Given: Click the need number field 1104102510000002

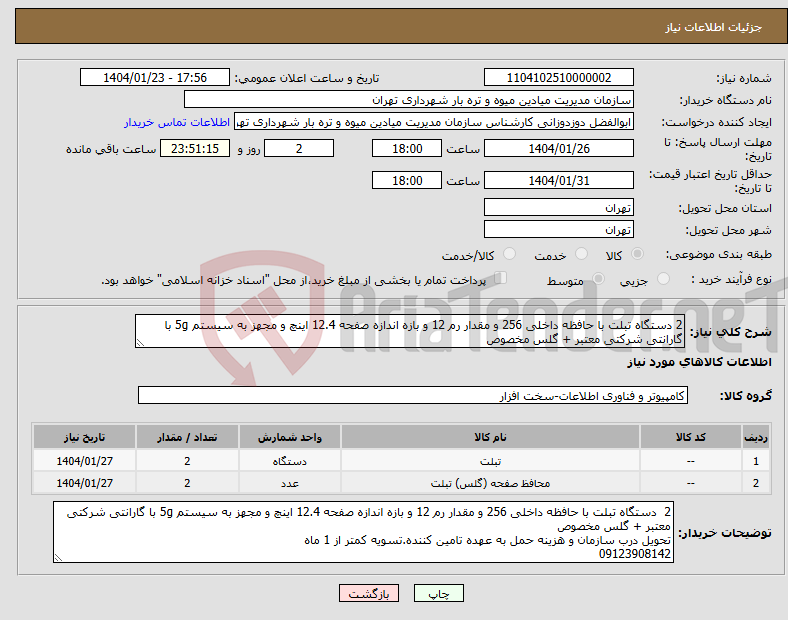Looking at the screenshot, I should point(558,78).
